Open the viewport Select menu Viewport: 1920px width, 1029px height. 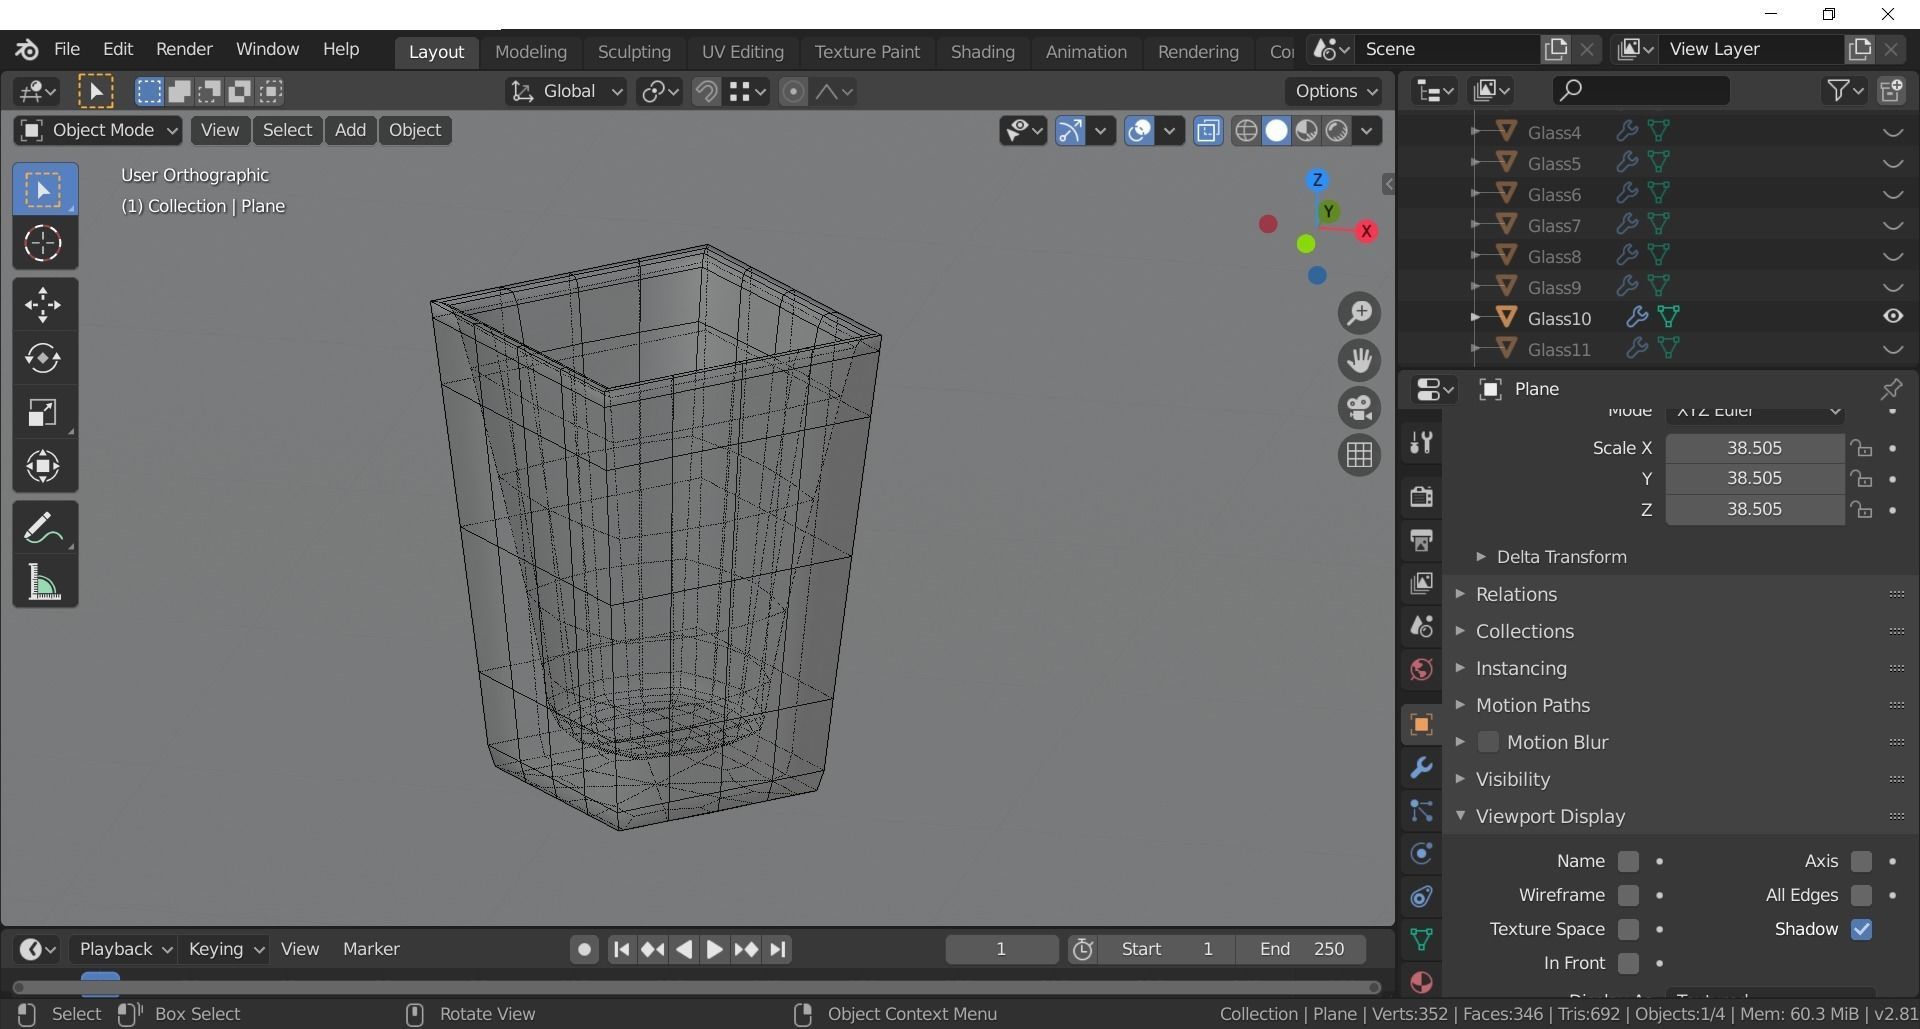coord(287,130)
